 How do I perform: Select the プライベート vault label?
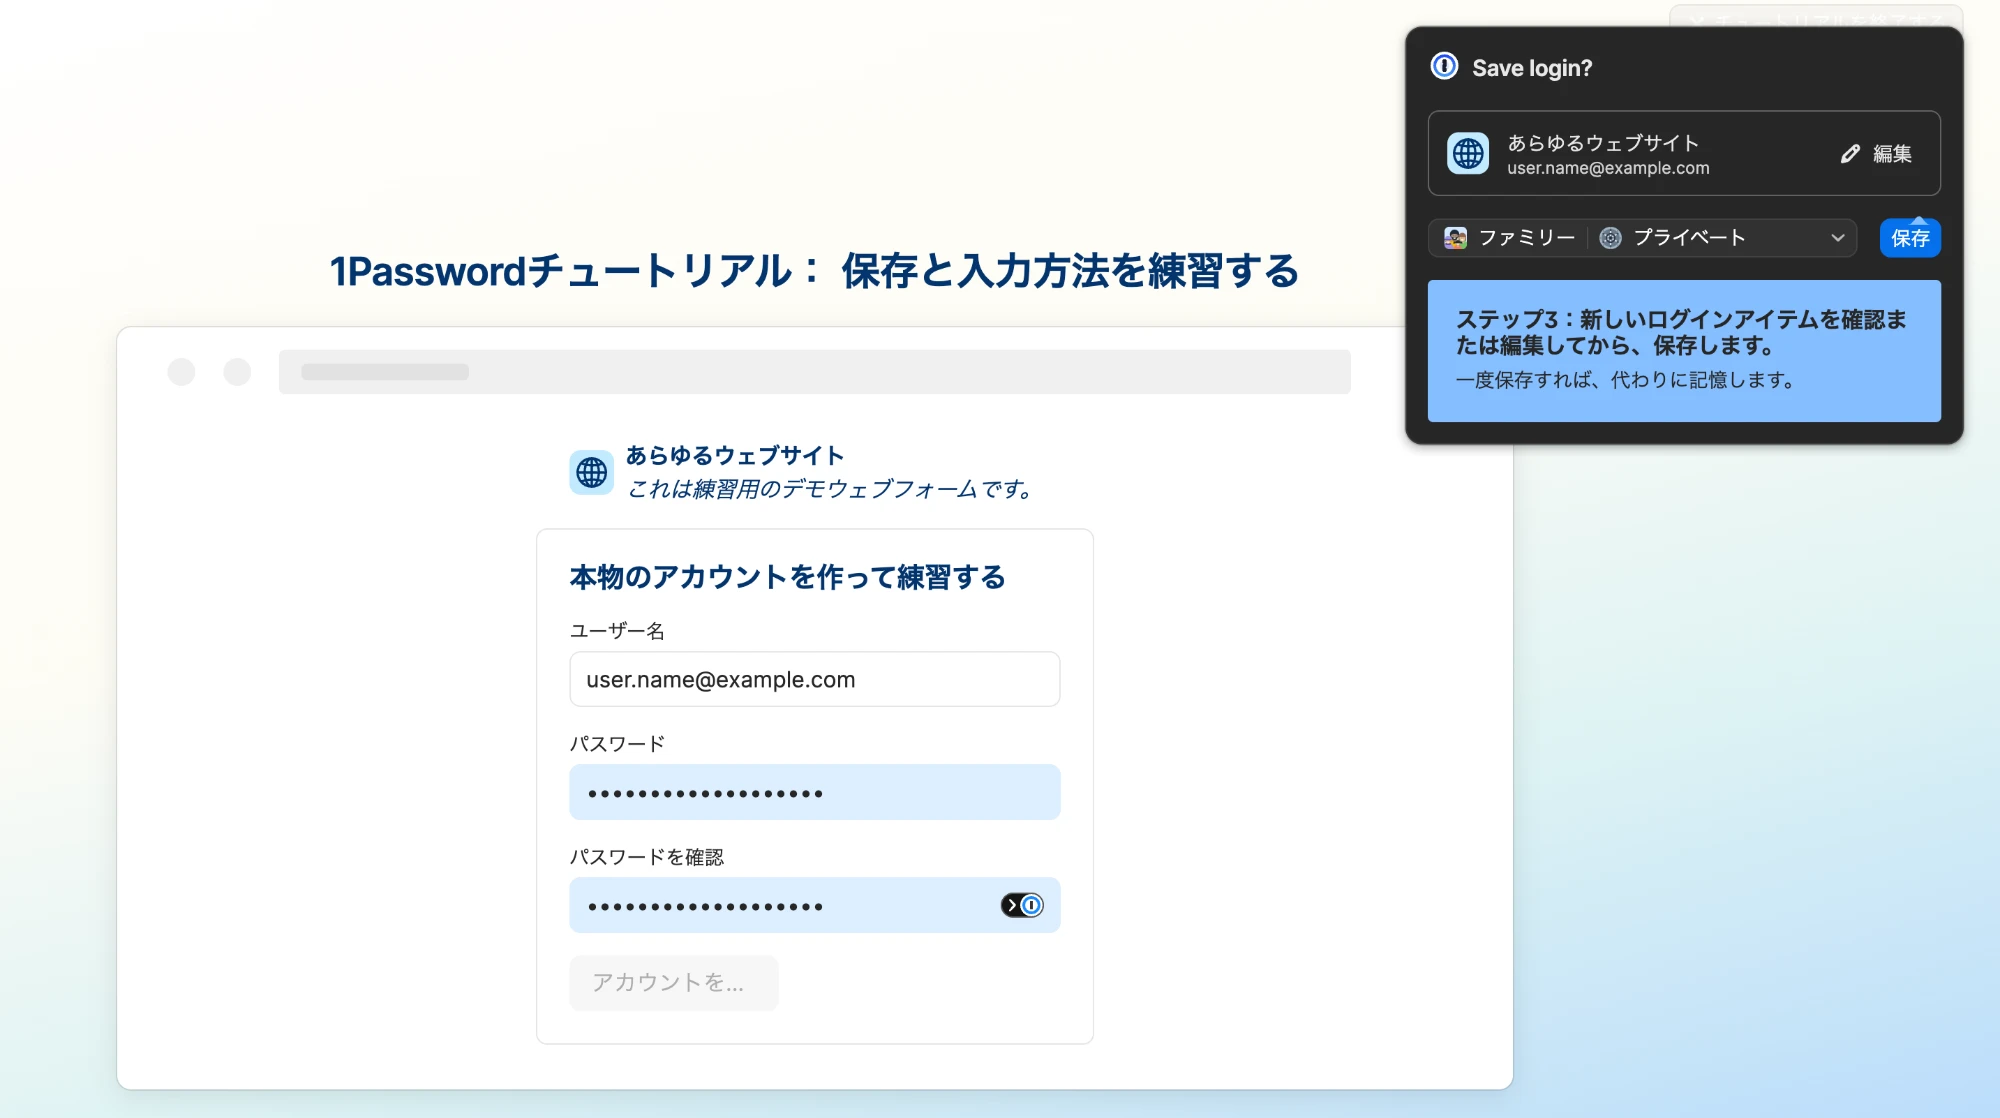(1689, 238)
